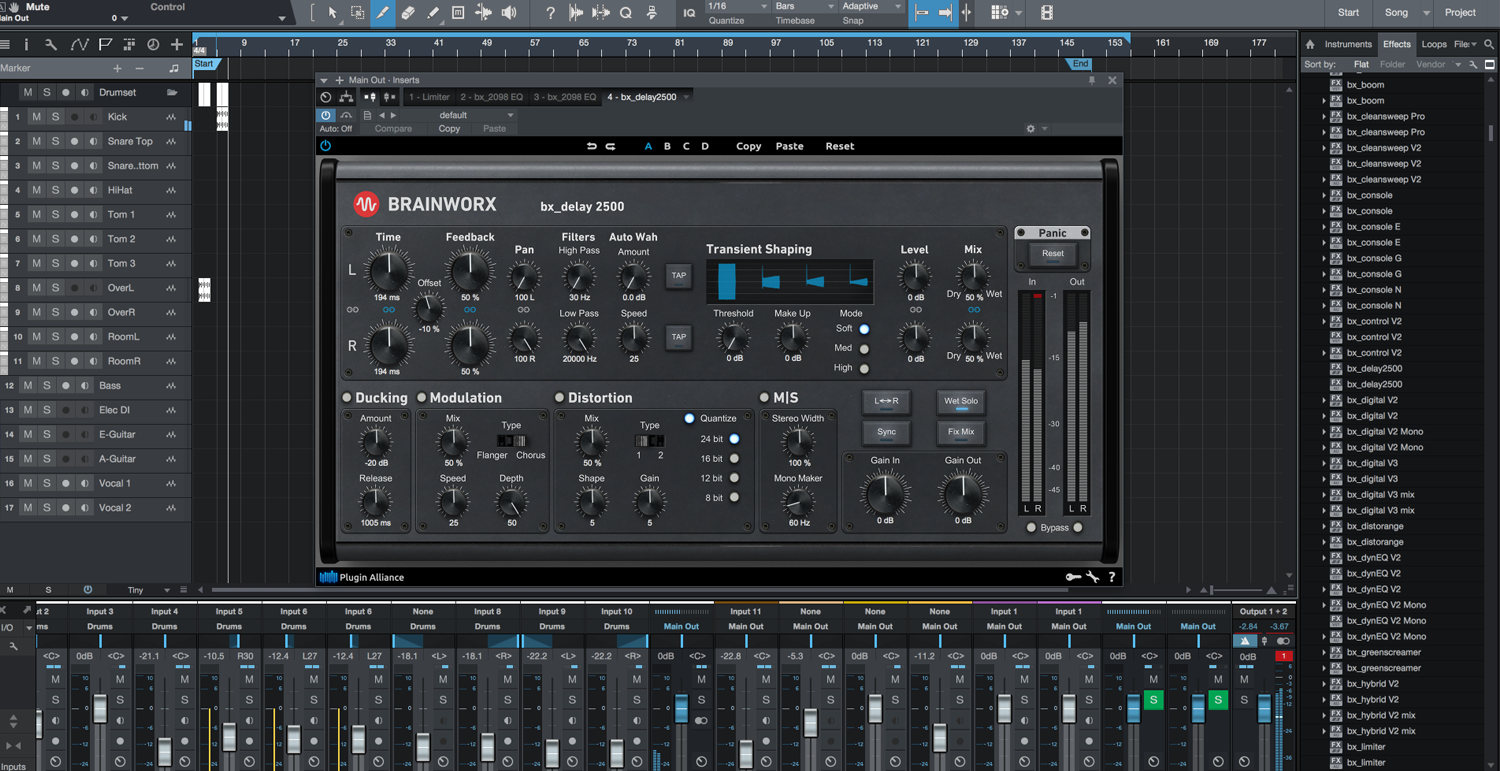Select the Paint pencil tool
This screenshot has height=771, width=1500.
[x=433, y=13]
